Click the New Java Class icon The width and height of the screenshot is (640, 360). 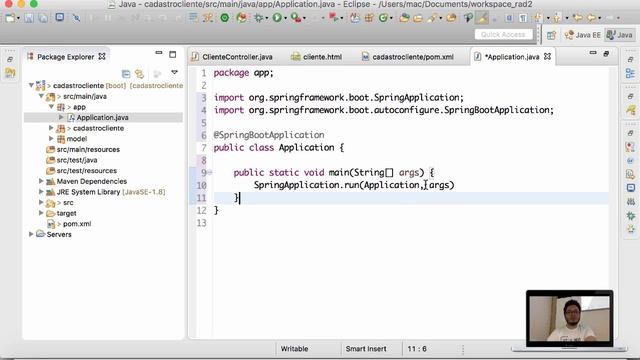383,18
